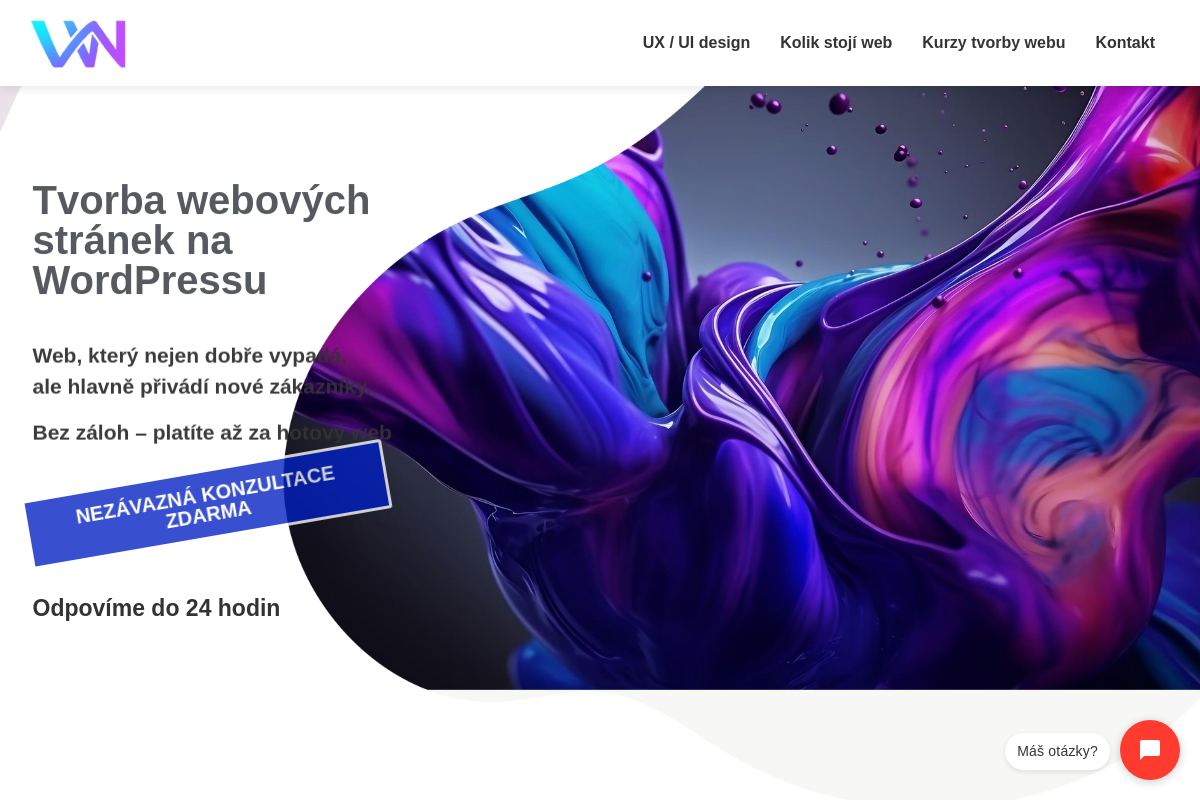Viewport: 1200px width, 800px height.
Task: Click the word WordPressu in headline
Action: coord(150,281)
